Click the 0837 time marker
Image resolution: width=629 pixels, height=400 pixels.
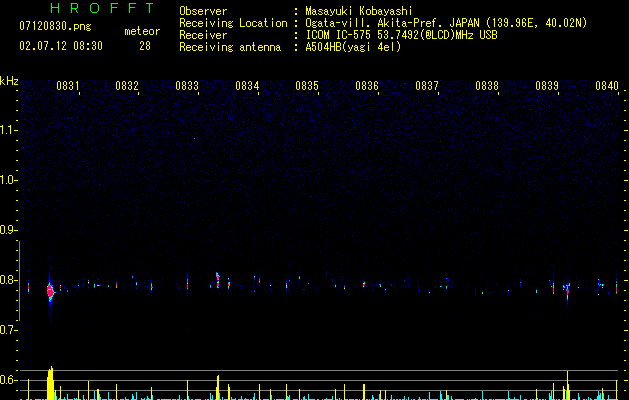[427, 86]
